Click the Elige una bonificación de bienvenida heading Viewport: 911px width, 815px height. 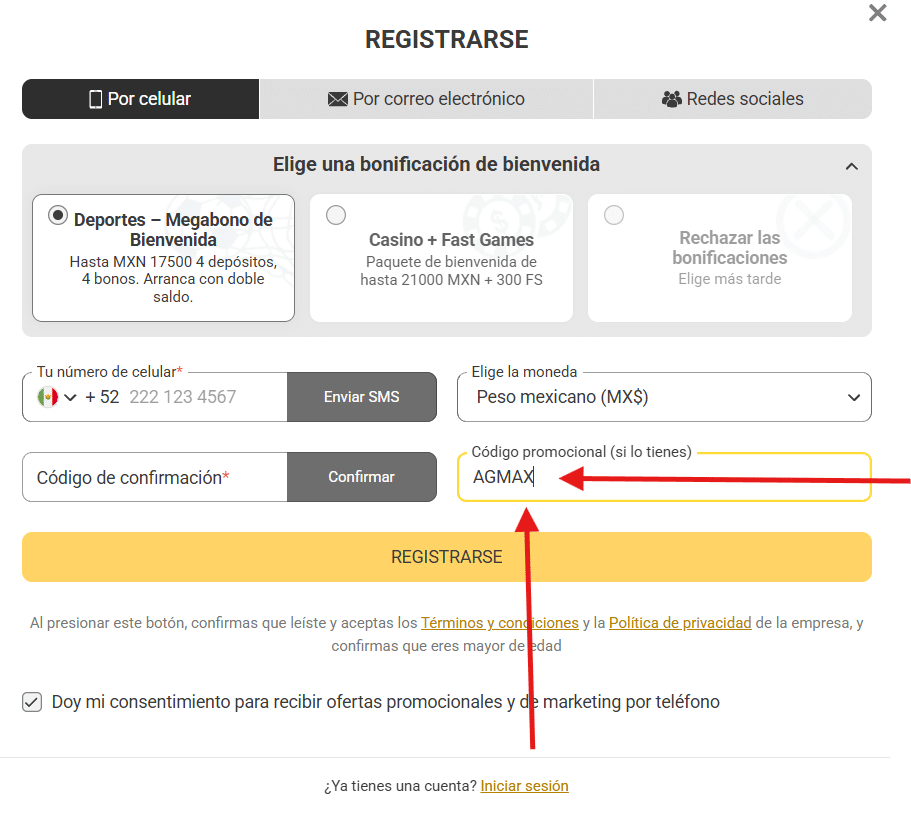[x=436, y=164]
